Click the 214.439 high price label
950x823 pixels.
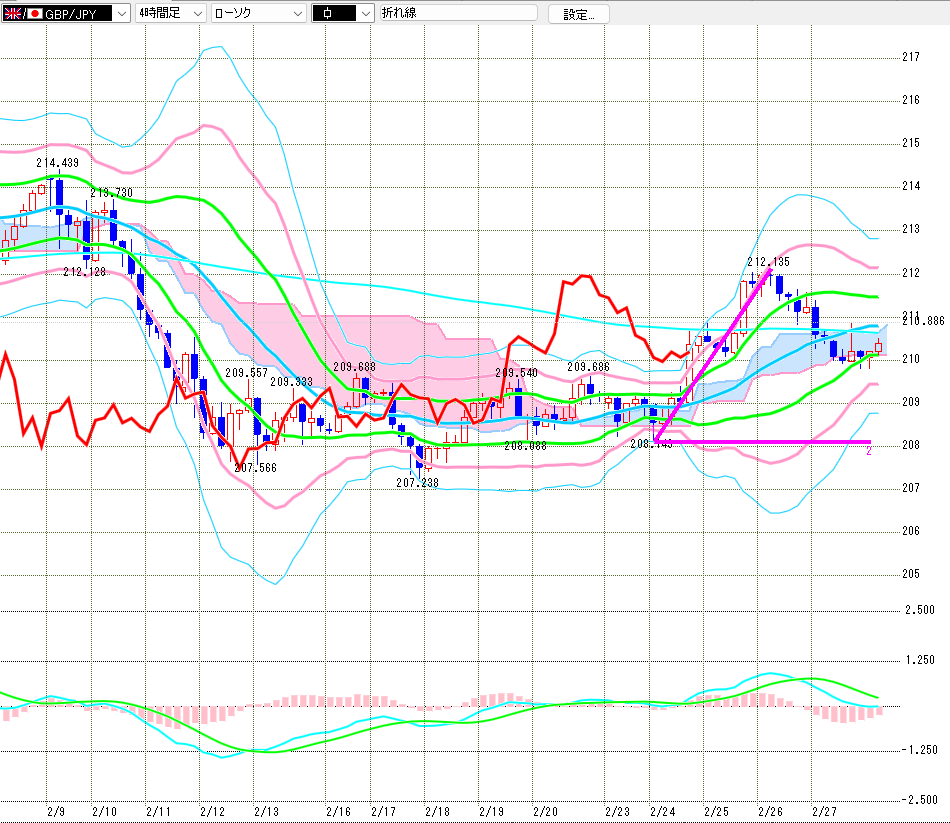tap(57, 162)
